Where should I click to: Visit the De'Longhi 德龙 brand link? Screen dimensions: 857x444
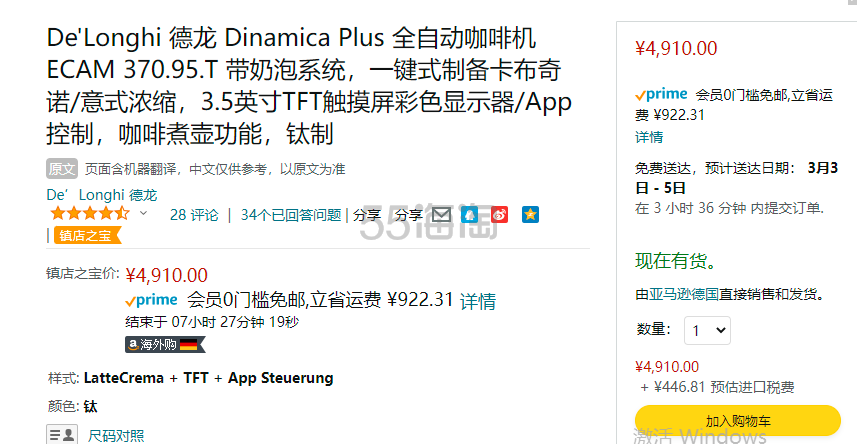pyautogui.click(x=102, y=195)
